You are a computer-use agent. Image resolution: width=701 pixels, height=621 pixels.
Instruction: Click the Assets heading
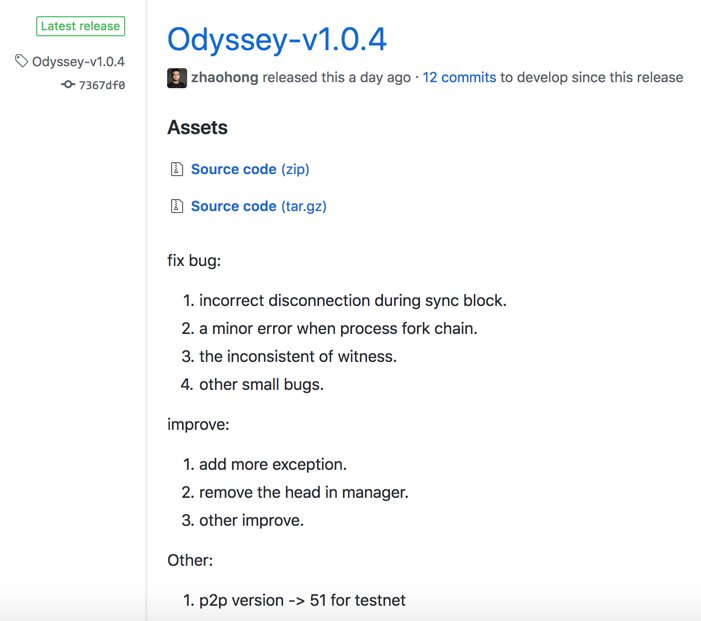(x=197, y=127)
